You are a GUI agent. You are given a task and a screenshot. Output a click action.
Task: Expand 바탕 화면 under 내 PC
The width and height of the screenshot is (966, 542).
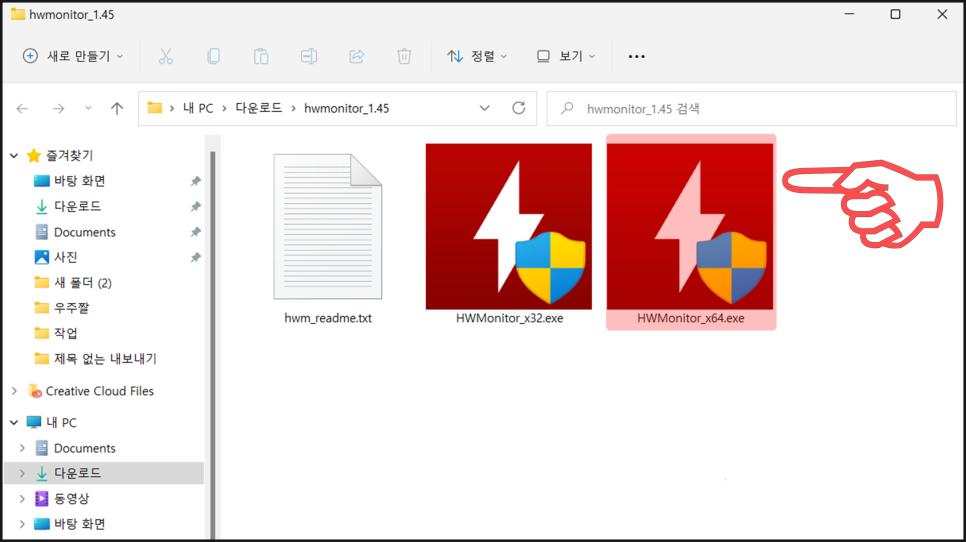(x=22, y=524)
